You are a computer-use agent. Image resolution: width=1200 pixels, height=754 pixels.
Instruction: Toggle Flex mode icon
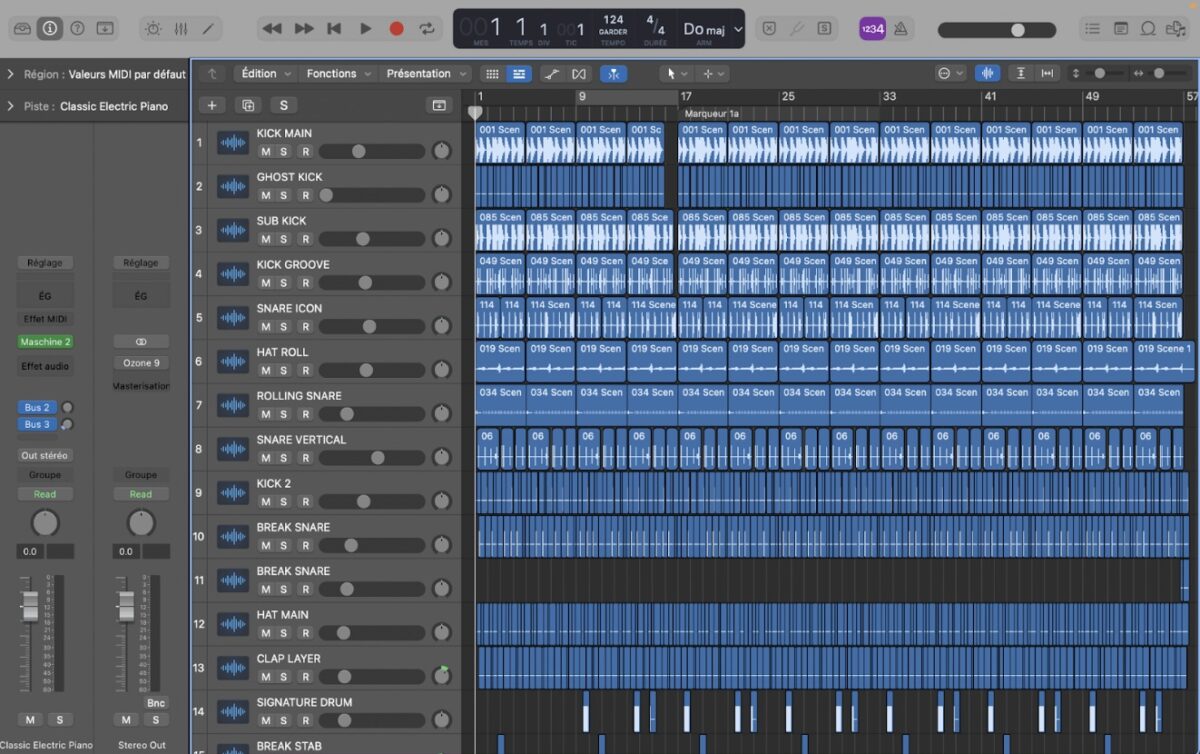coord(578,73)
